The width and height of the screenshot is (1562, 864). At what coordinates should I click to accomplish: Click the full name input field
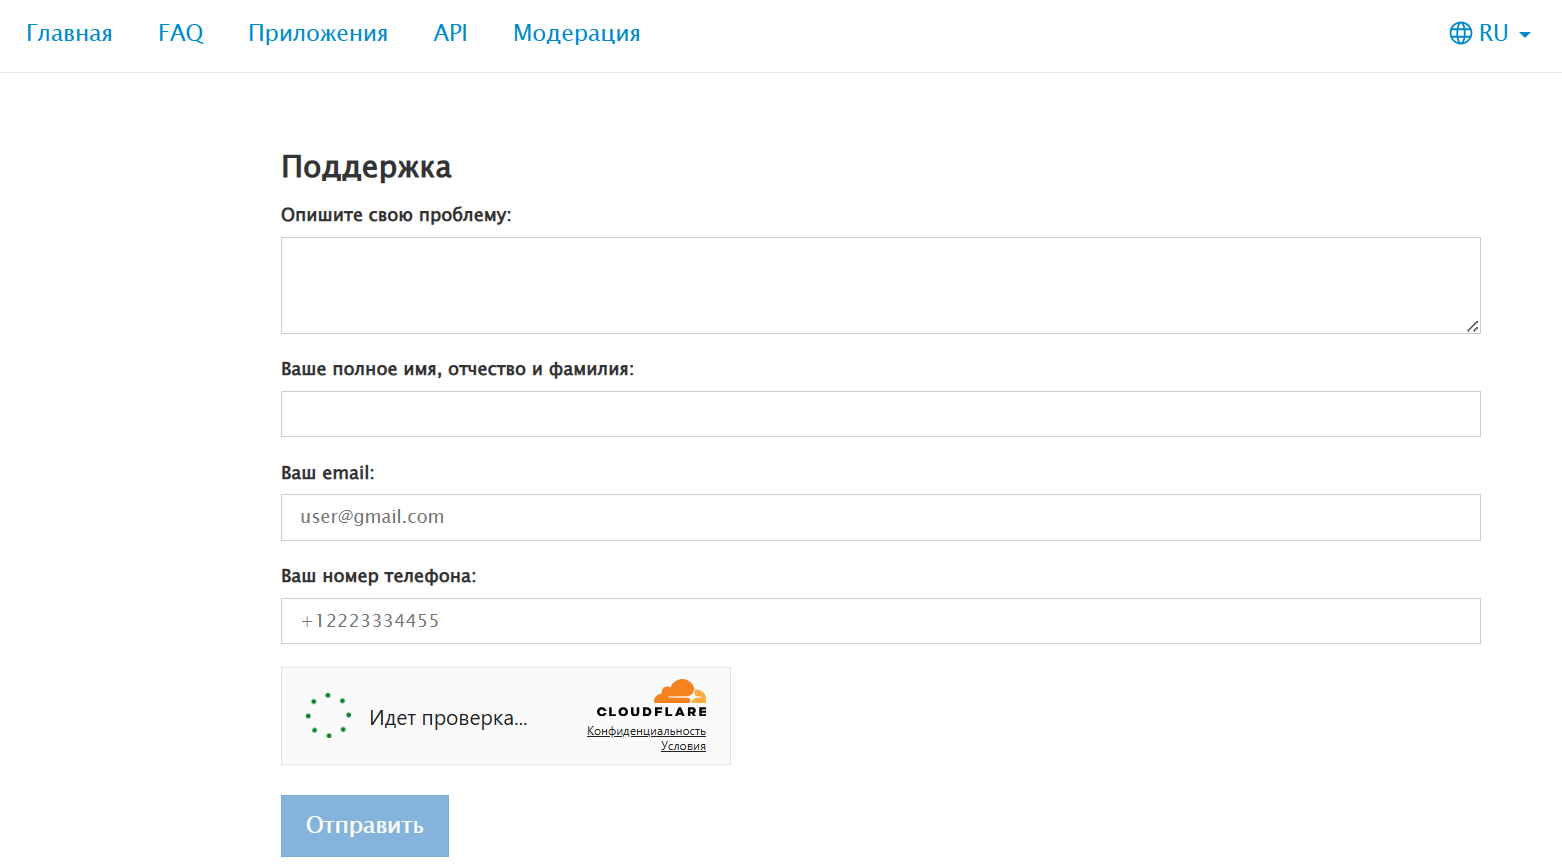click(x=880, y=414)
